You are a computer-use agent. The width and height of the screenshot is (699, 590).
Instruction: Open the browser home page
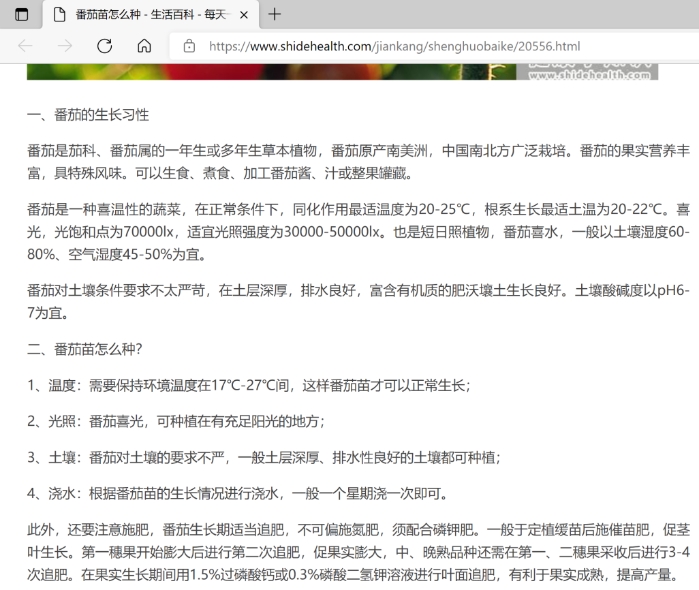pyautogui.click(x=144, y=46)
